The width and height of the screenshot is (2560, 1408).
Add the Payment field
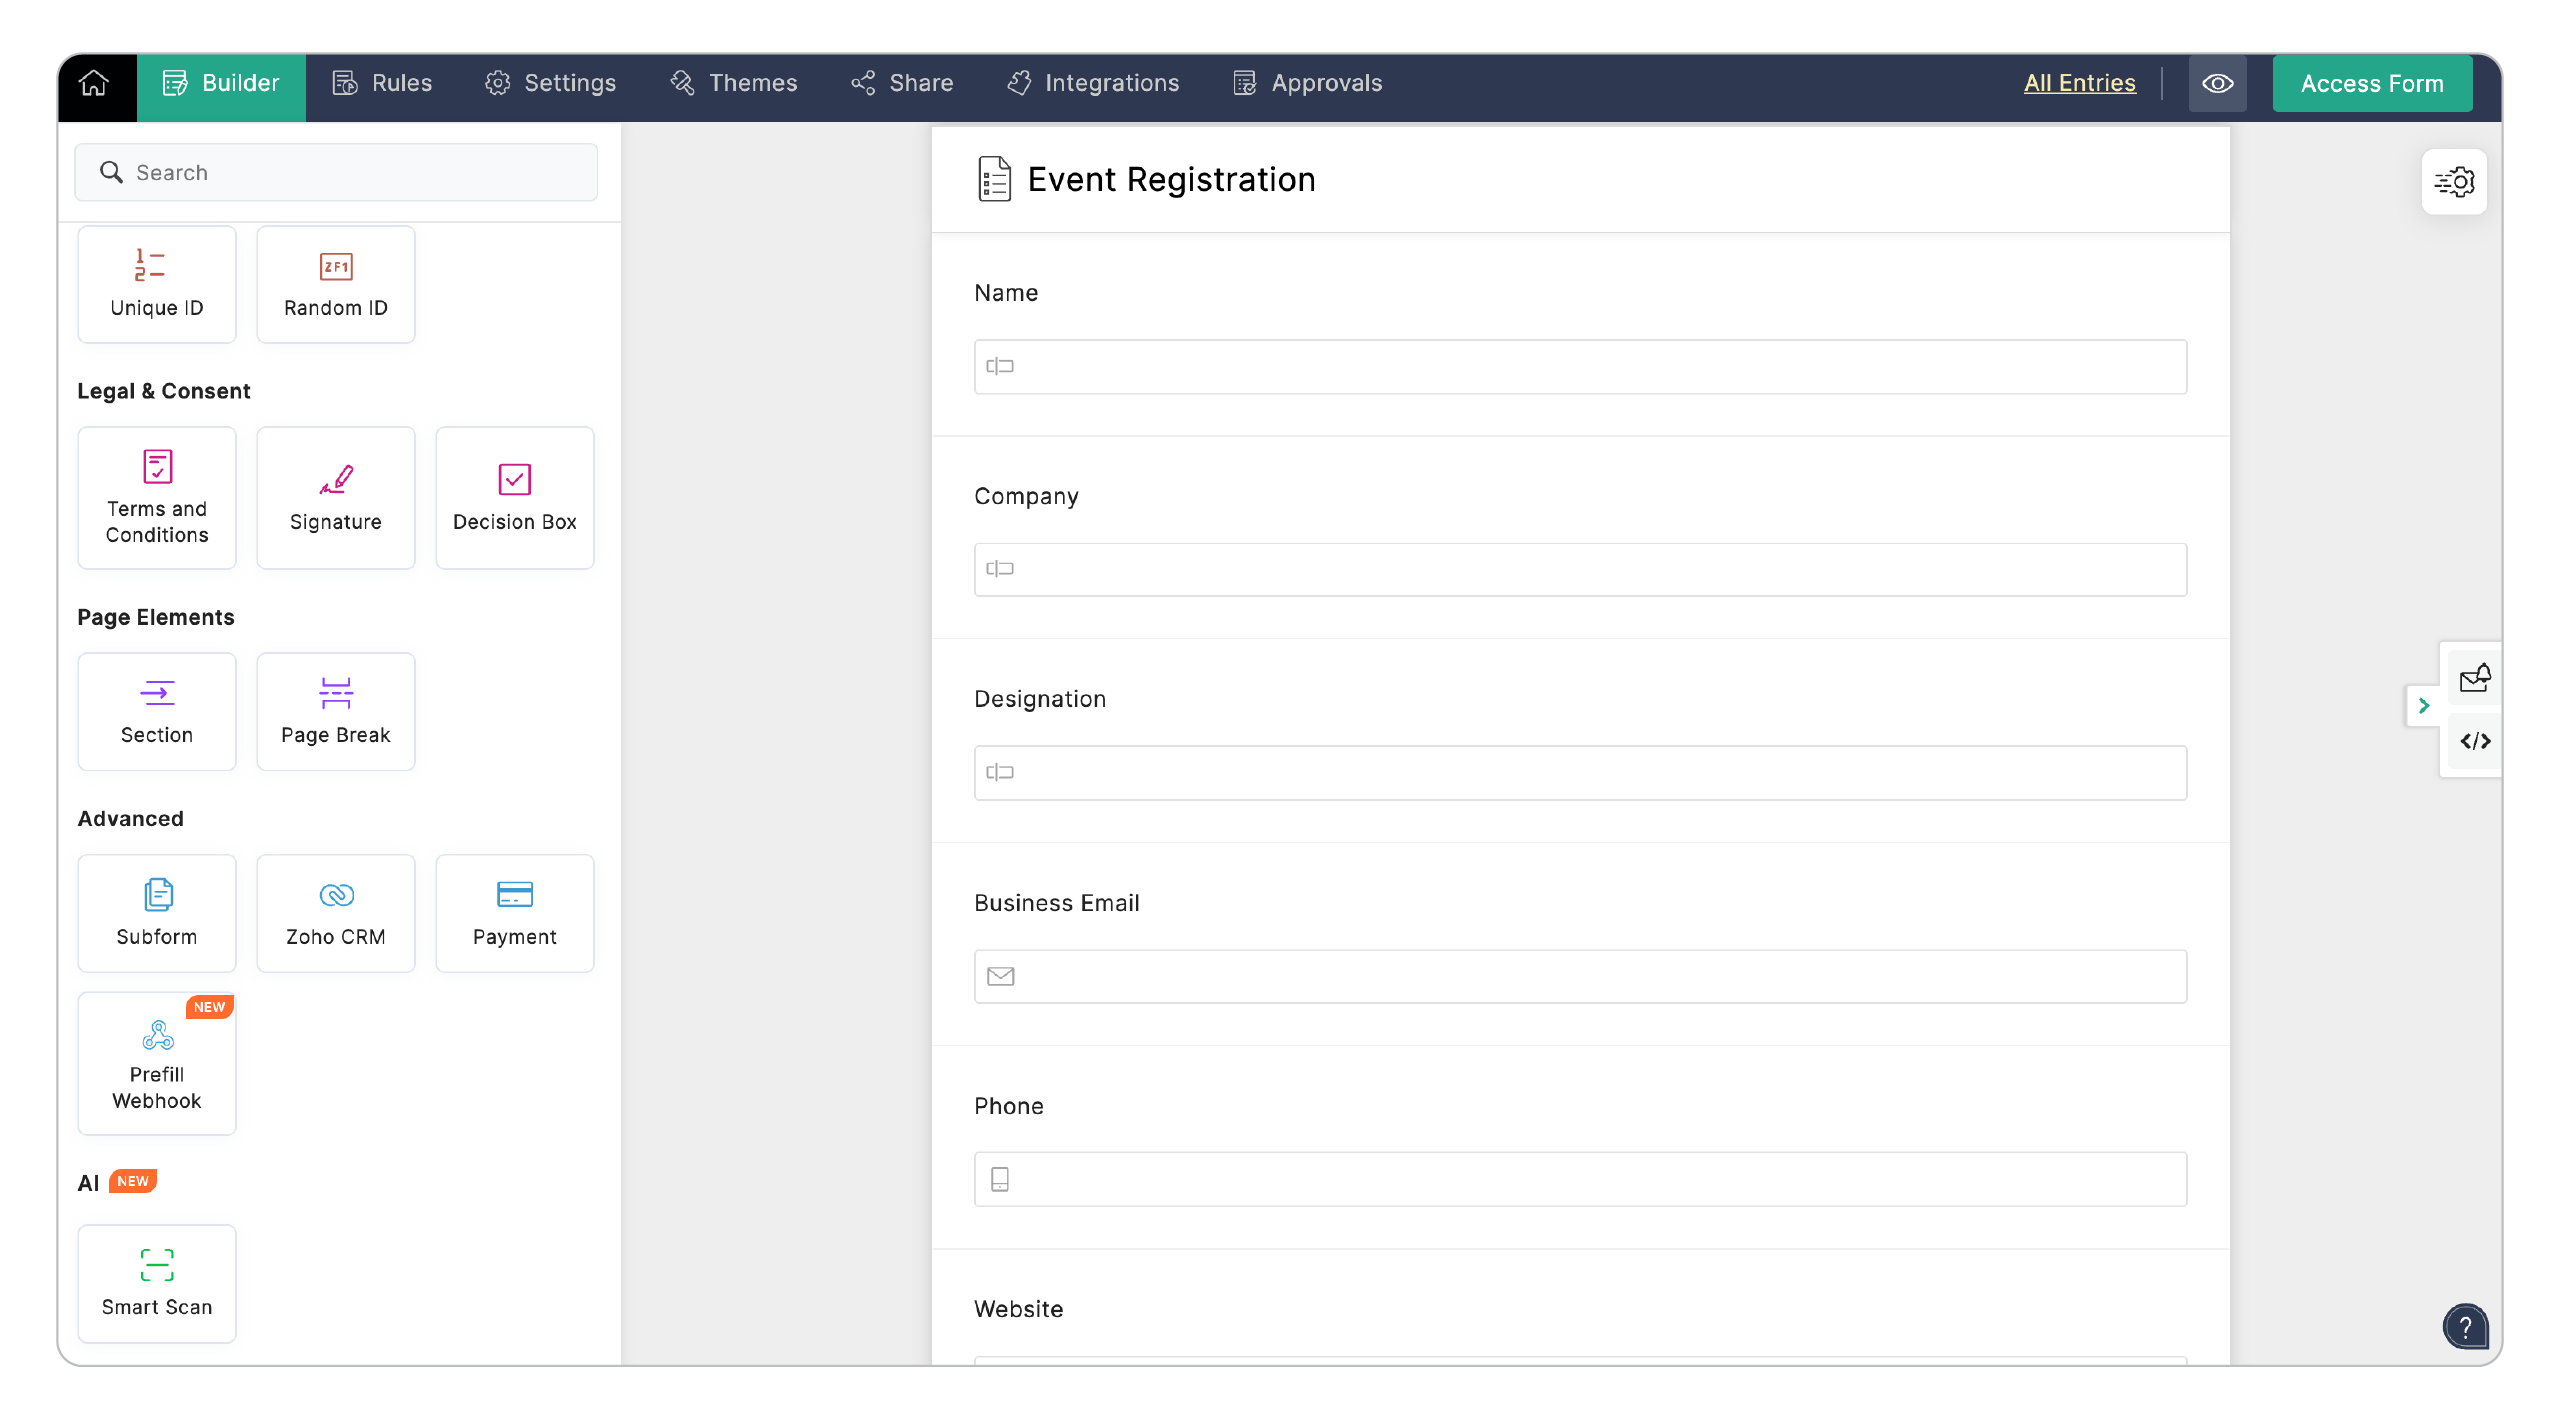click(514, 912)
